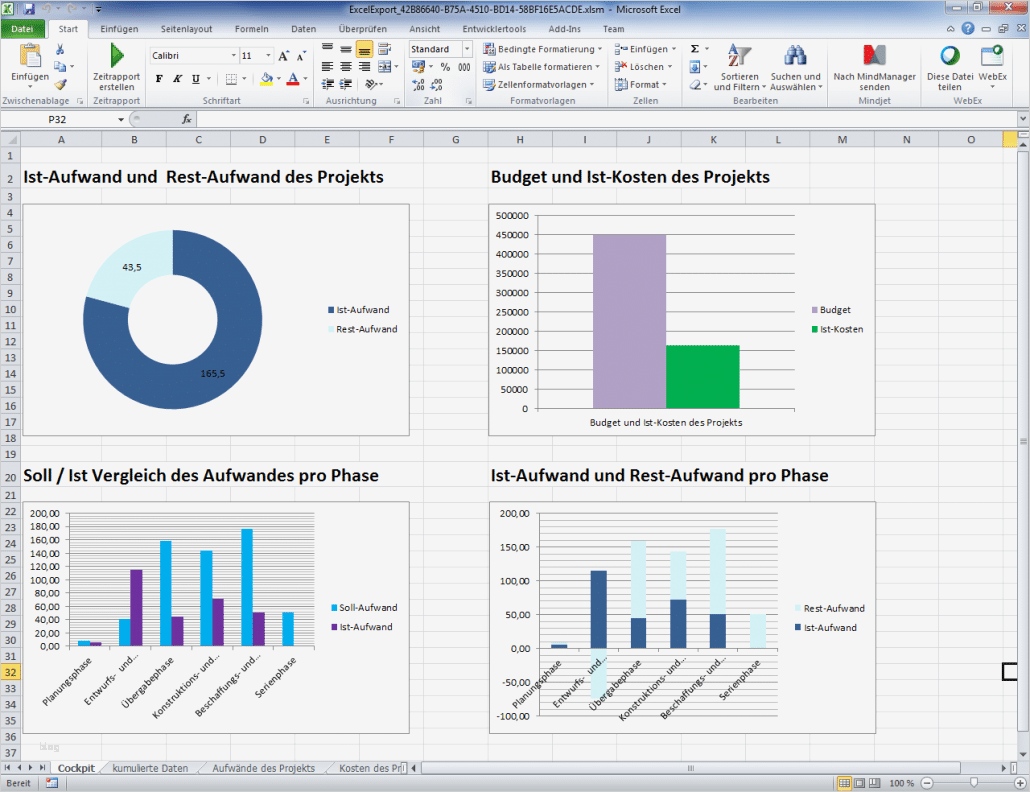The width and height of the screenshot is (1030, 792).
Task: Click the zoom slider handle
Action: (974, 783)
